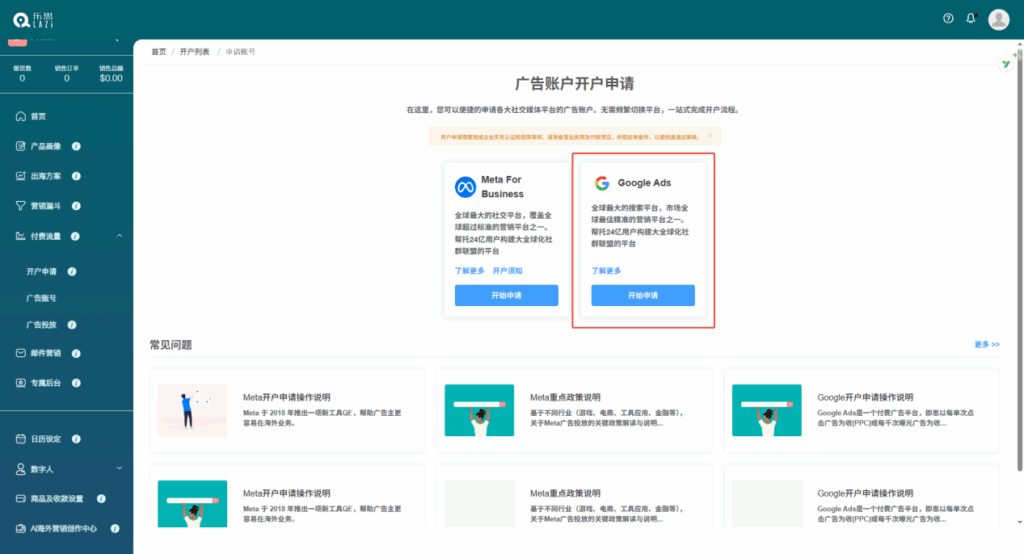Dismiss the orange notice banner
The image size is (1024, 554).
710,136
